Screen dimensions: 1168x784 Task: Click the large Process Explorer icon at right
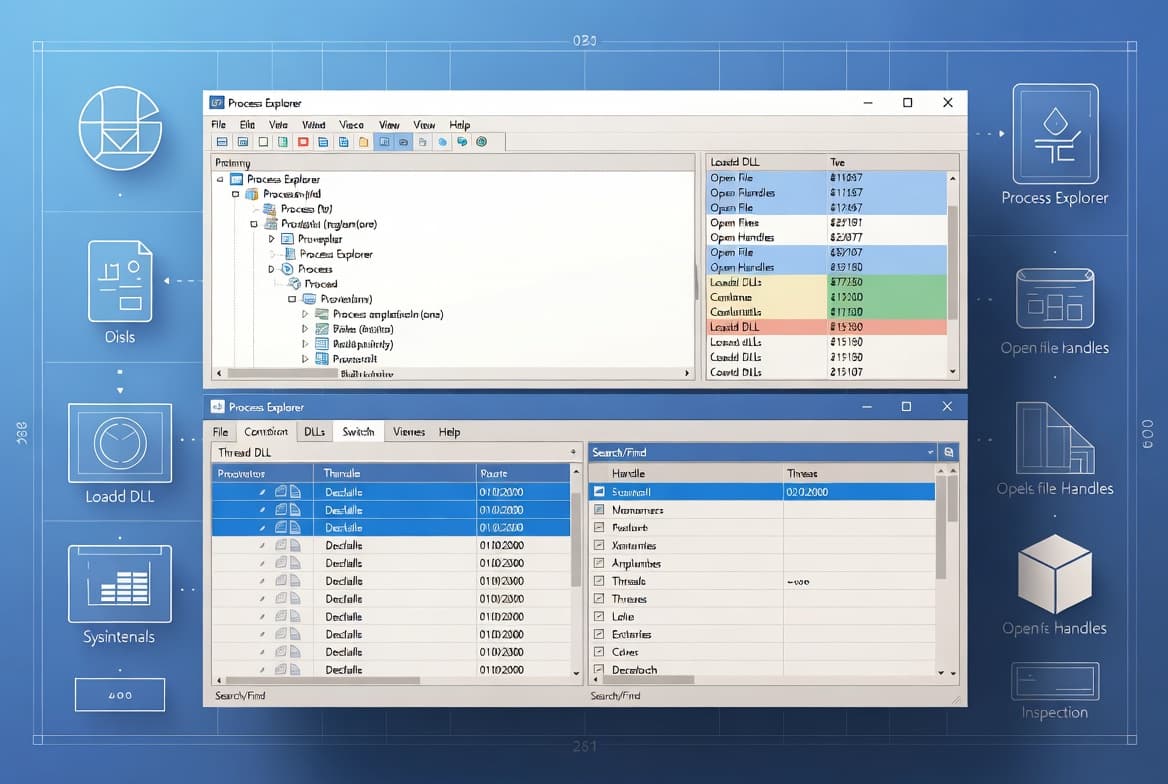click(1056, 134)
